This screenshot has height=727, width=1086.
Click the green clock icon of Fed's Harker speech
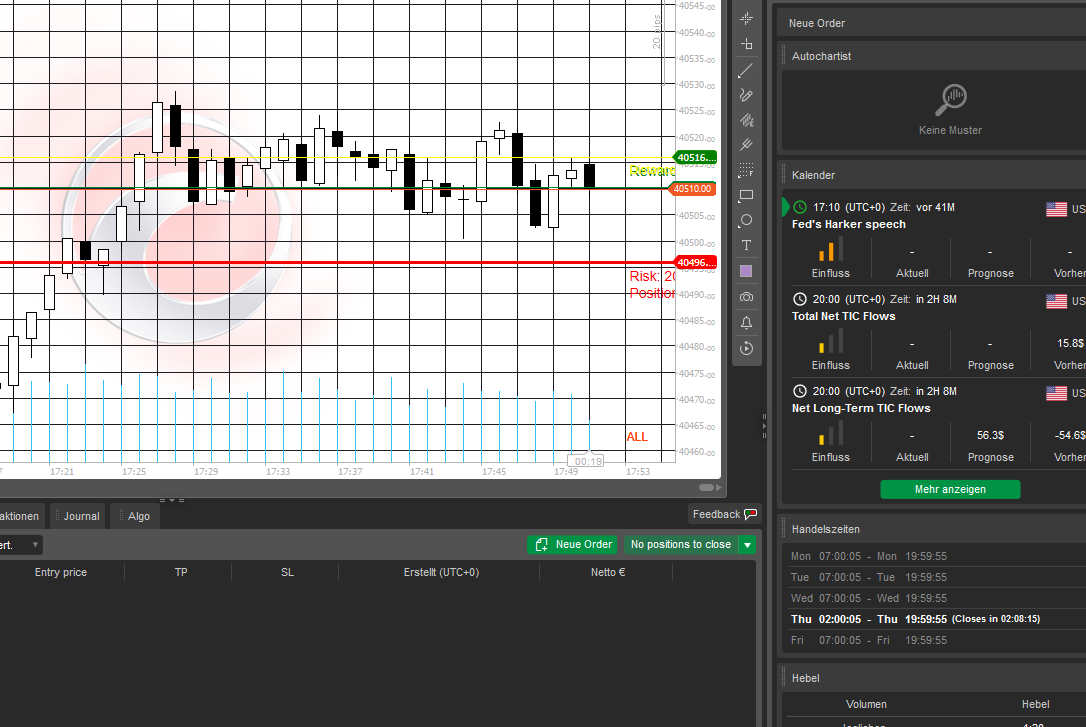pyautogui.click(x=800, y=207)
